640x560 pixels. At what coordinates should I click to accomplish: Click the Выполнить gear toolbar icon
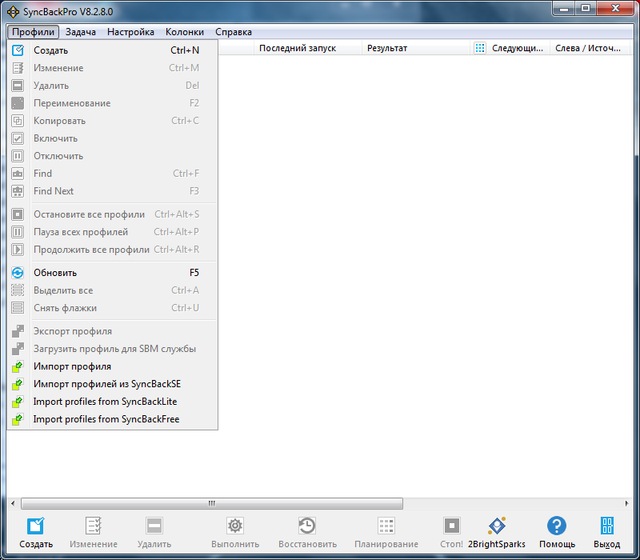click(x=235, y=526)
